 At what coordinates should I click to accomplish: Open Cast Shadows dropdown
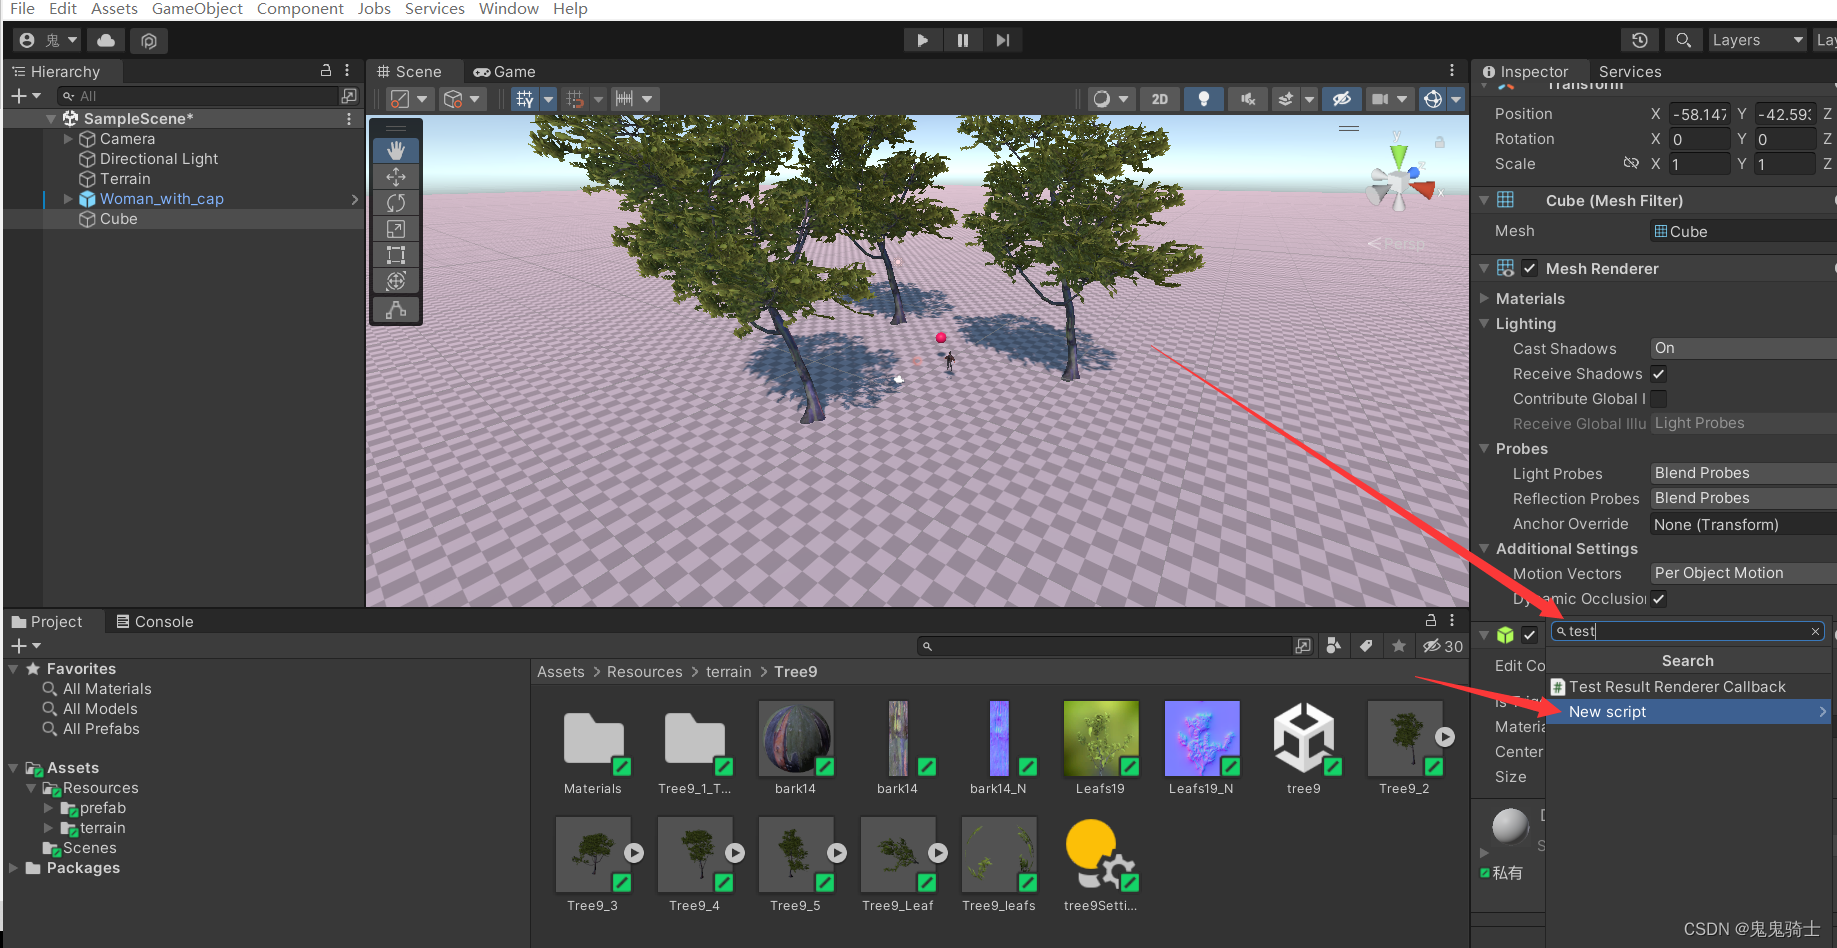click(1743, 348)
